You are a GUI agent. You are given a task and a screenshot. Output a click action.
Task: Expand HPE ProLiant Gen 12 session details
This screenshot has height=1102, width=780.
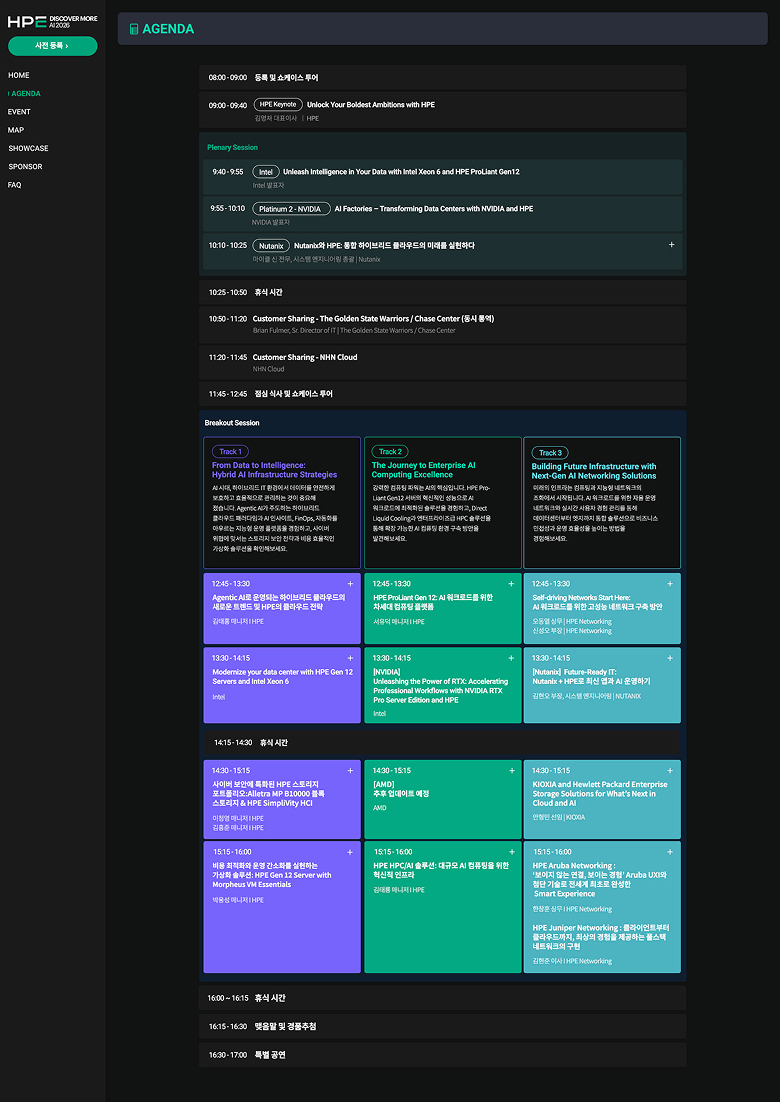click(x=511, y=583)
